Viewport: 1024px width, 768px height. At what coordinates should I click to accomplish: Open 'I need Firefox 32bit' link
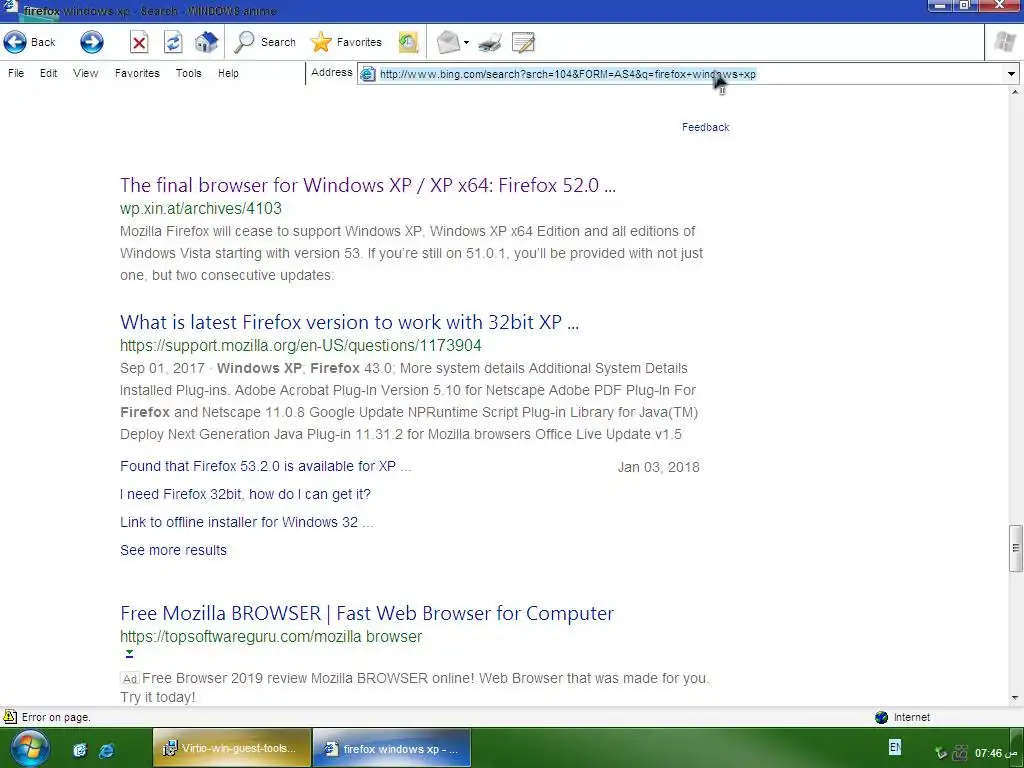point(245,494)
